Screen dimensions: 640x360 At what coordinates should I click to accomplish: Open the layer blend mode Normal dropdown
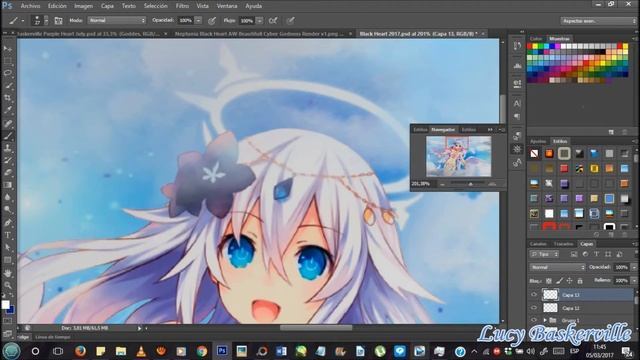click(x=557, y=267)
